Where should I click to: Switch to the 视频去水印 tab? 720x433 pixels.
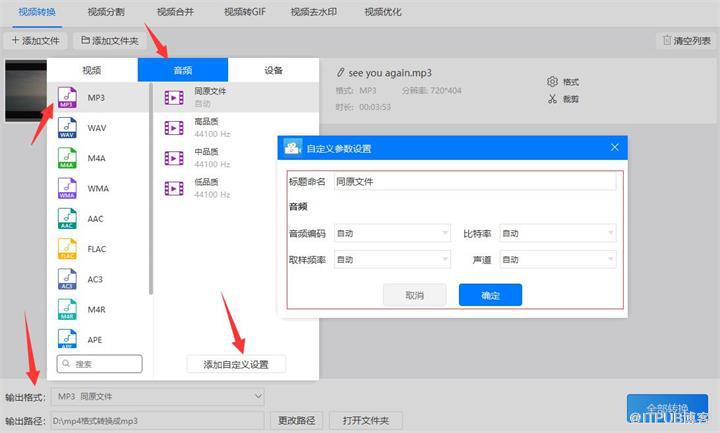coord(314,12)
